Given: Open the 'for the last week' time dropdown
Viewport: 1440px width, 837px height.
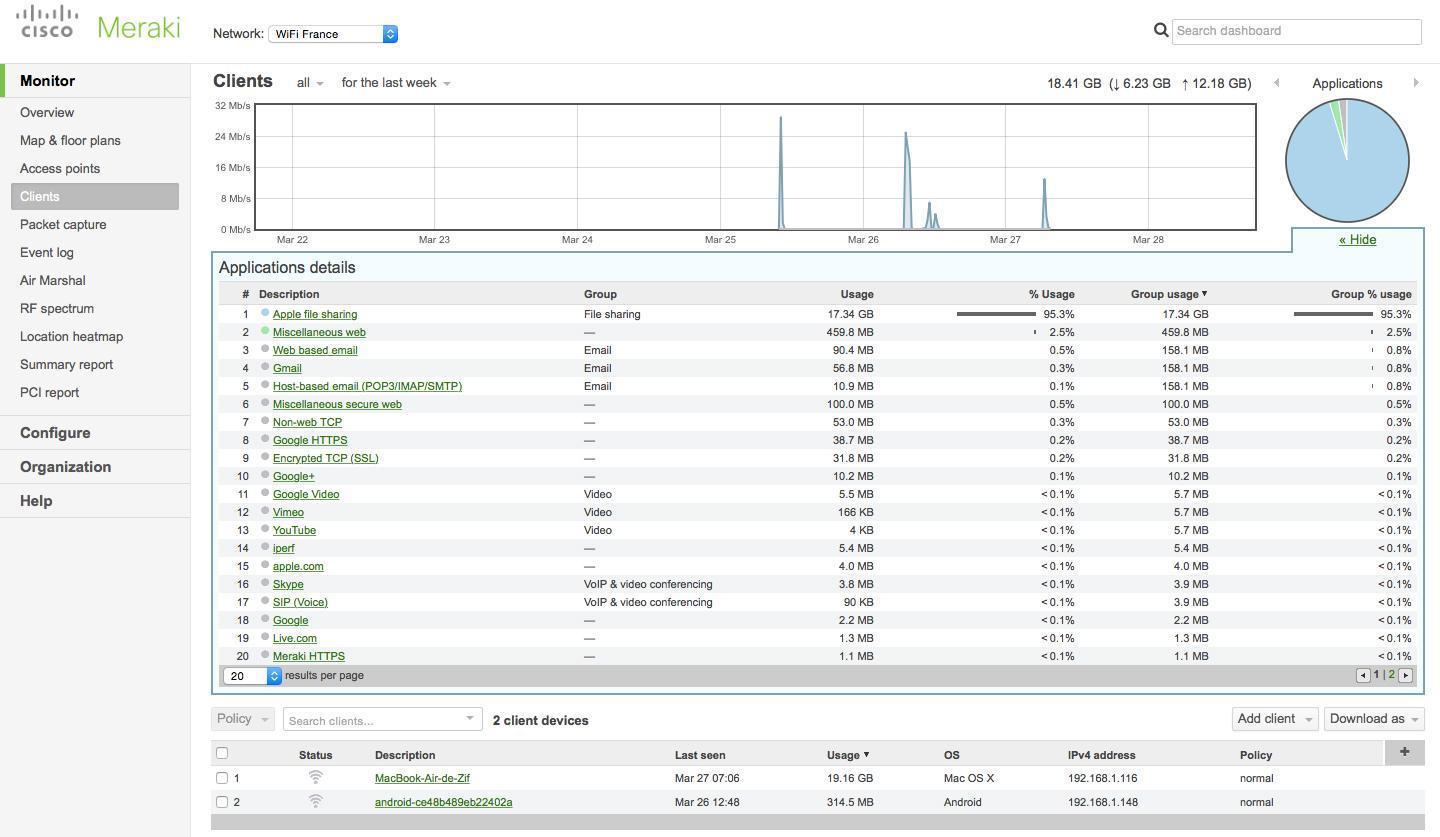Looking at the screenshot, I should point(396,83).
